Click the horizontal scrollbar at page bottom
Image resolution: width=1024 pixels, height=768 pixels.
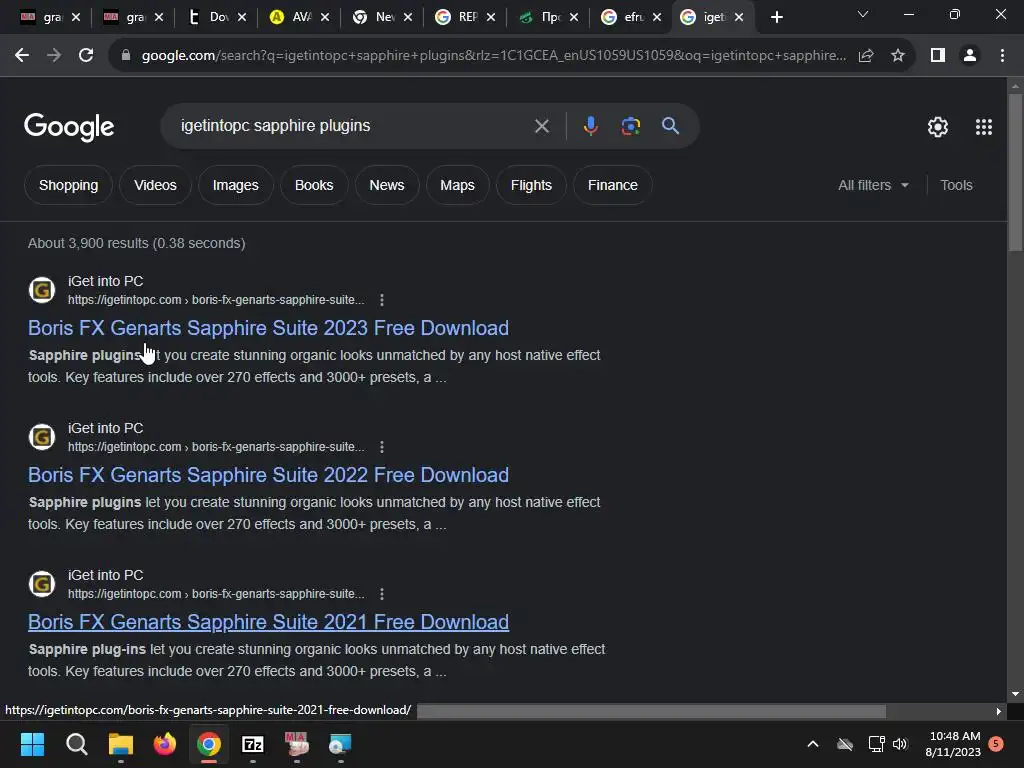[651, 711]
